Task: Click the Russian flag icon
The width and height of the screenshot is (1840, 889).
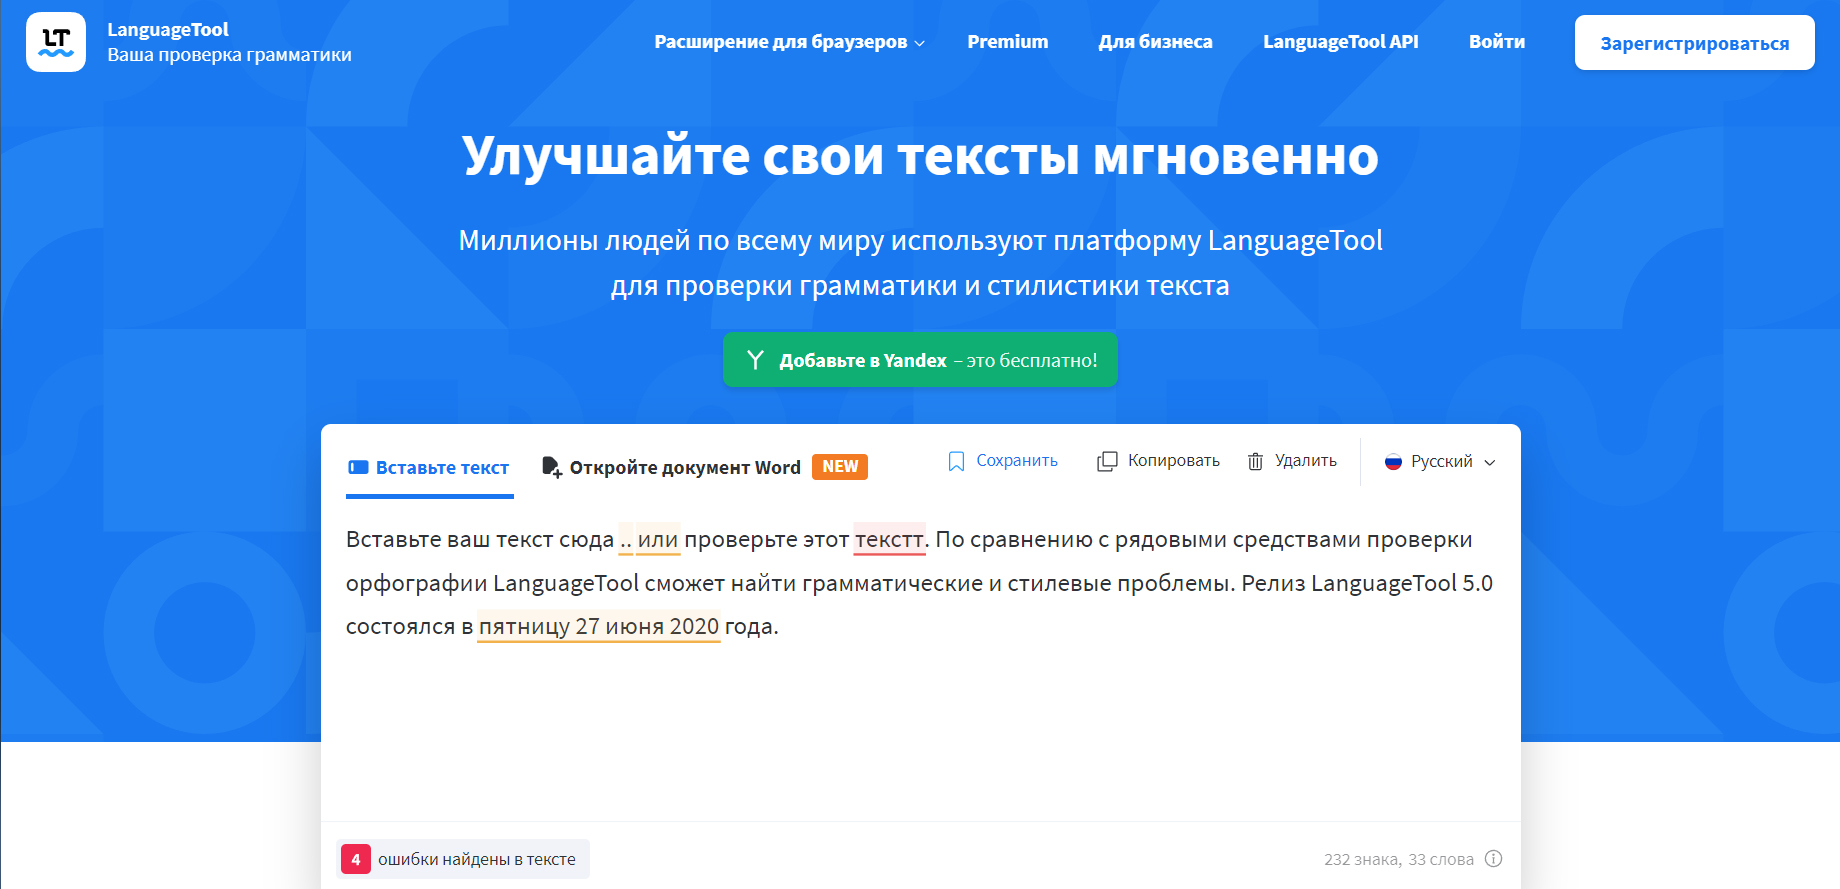Action: tap(1393, 462)
